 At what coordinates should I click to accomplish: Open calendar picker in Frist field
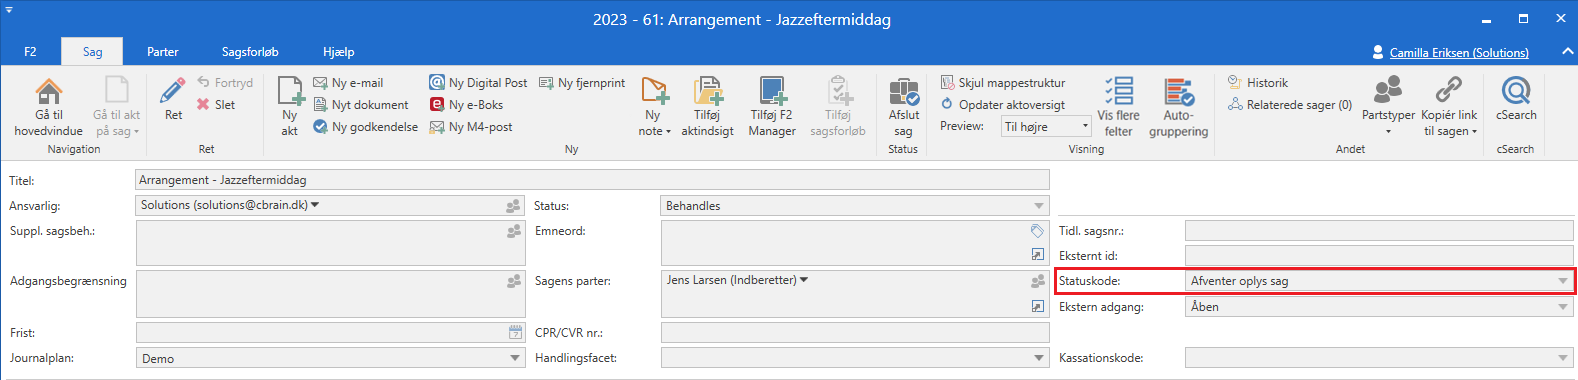[516, 332]
